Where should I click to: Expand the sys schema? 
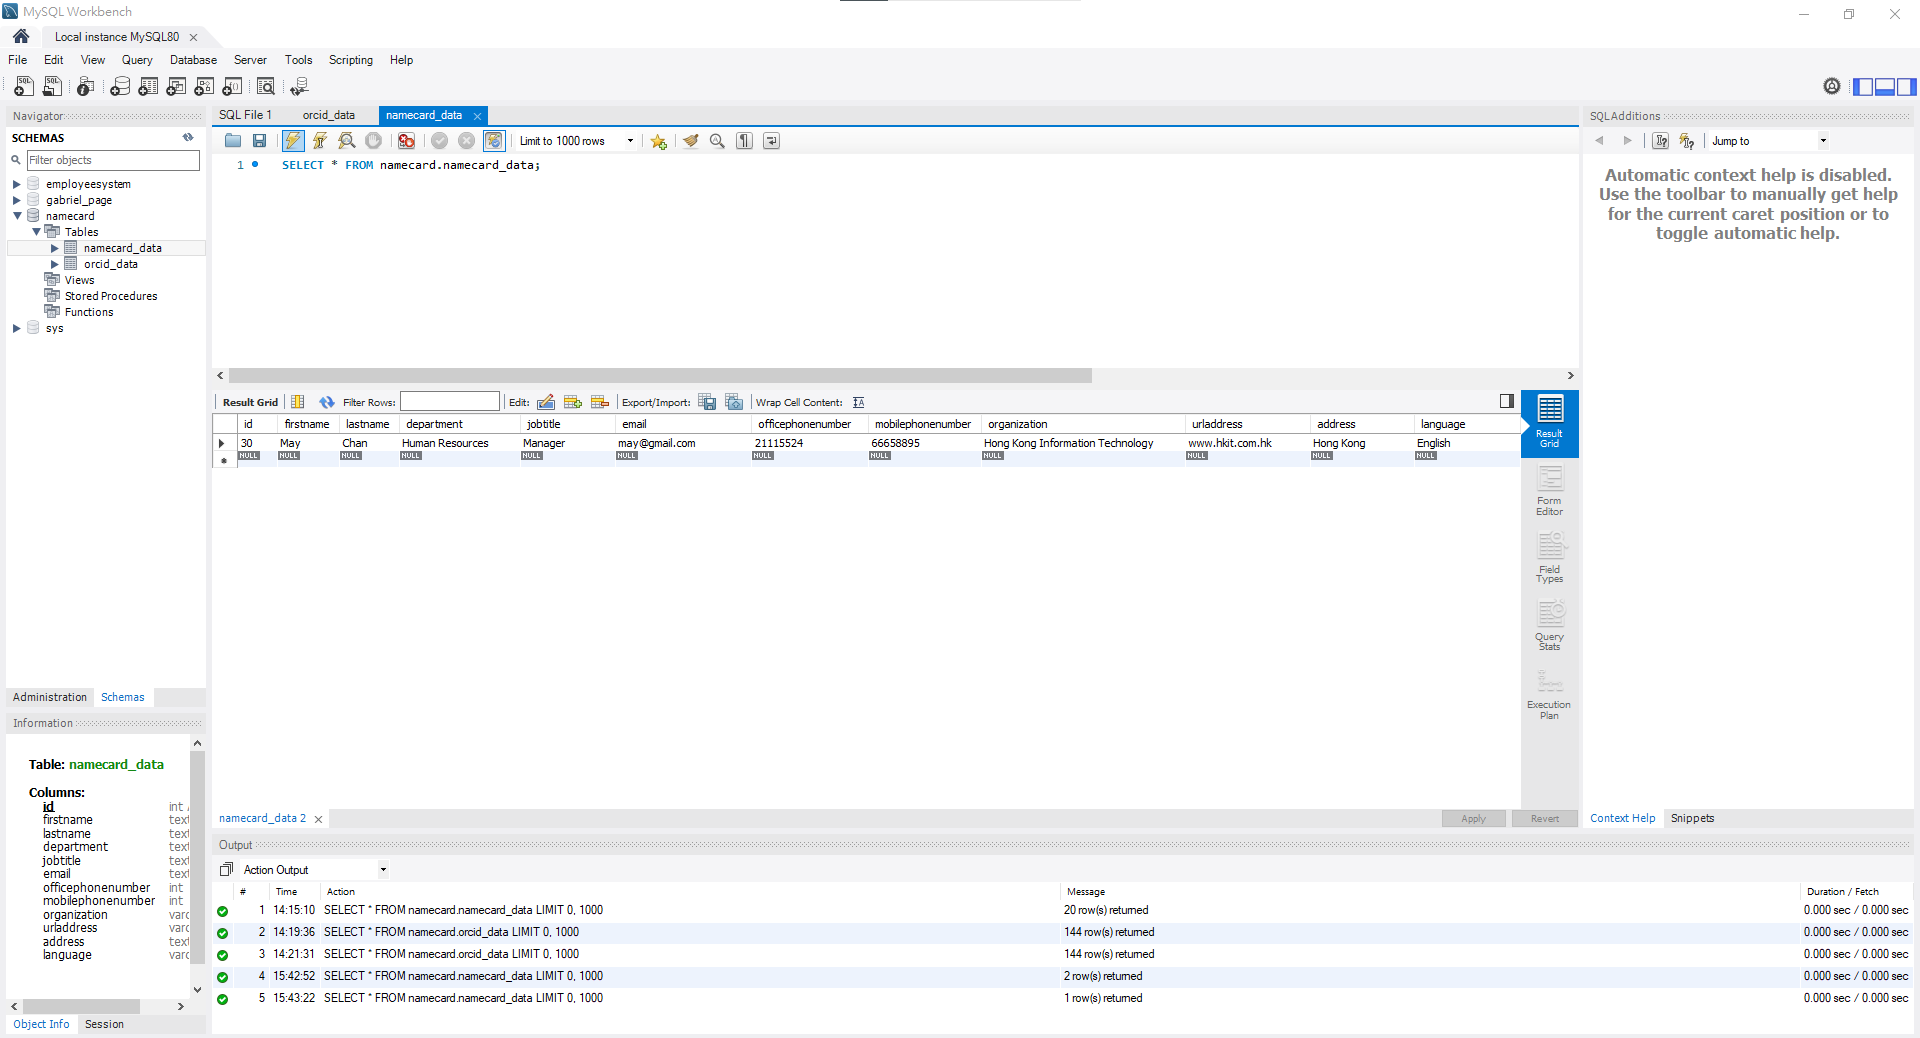click(17, 328)
